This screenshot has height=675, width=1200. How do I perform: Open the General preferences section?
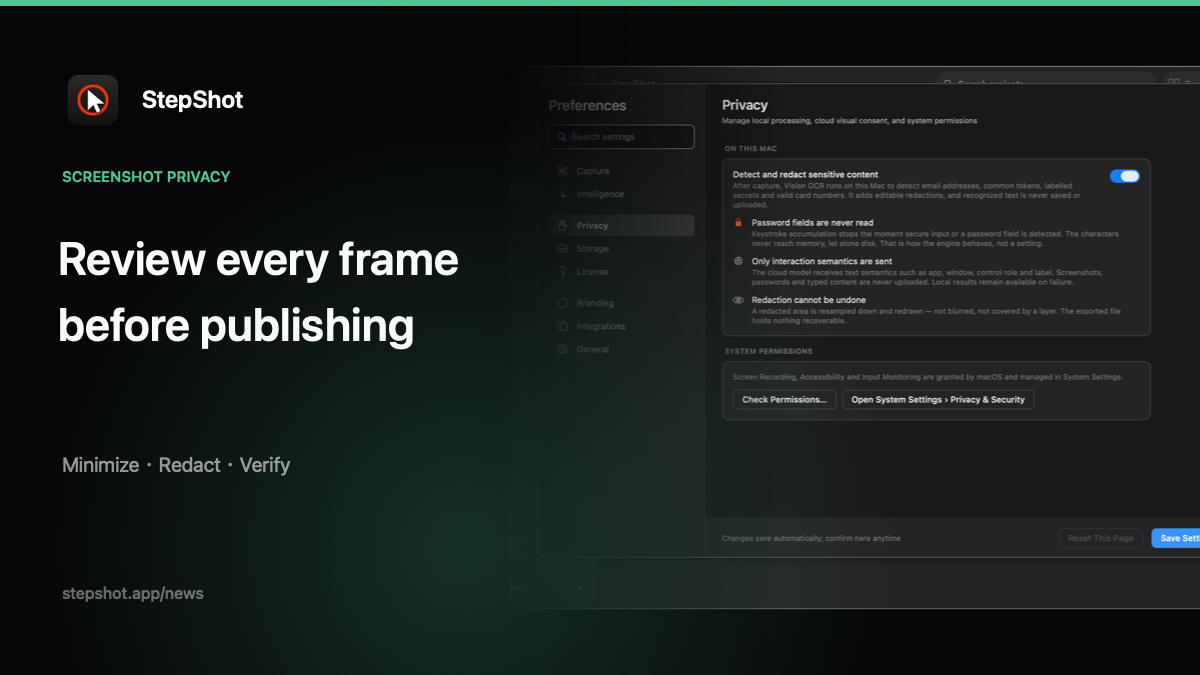click(x=621, y=349)
